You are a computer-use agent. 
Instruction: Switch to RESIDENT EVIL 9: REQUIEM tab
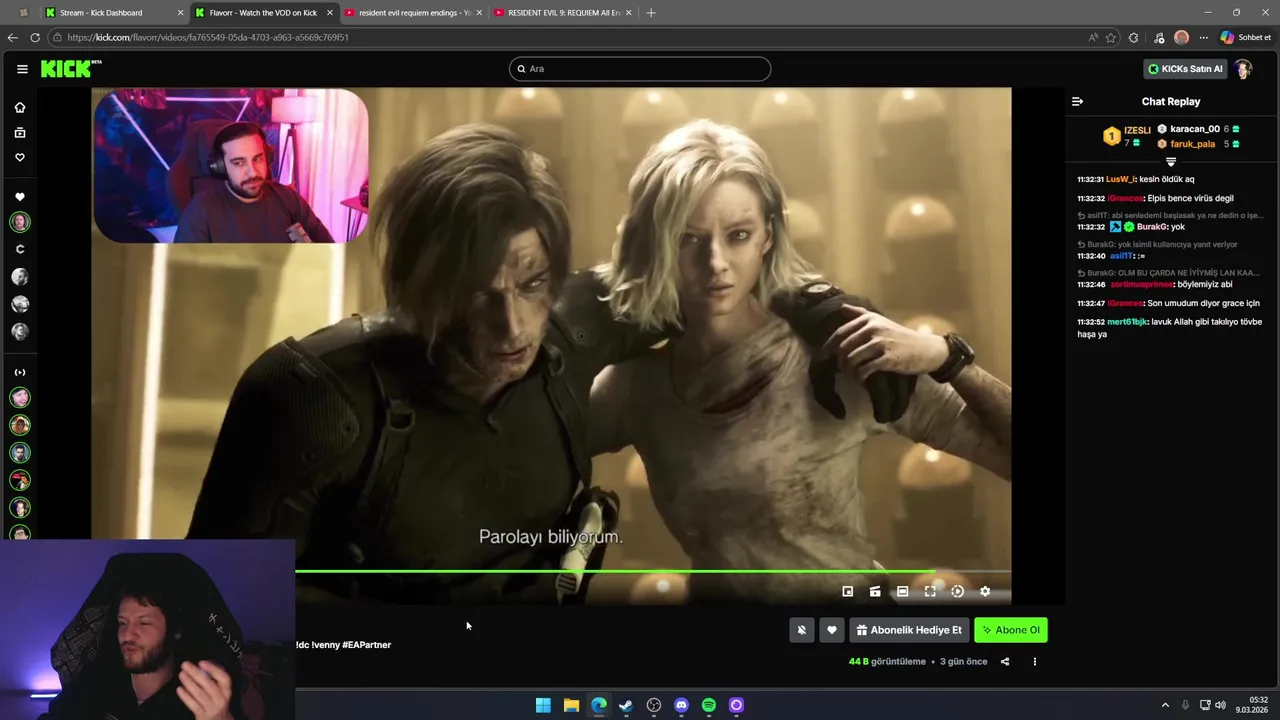[x=563, y=13]
